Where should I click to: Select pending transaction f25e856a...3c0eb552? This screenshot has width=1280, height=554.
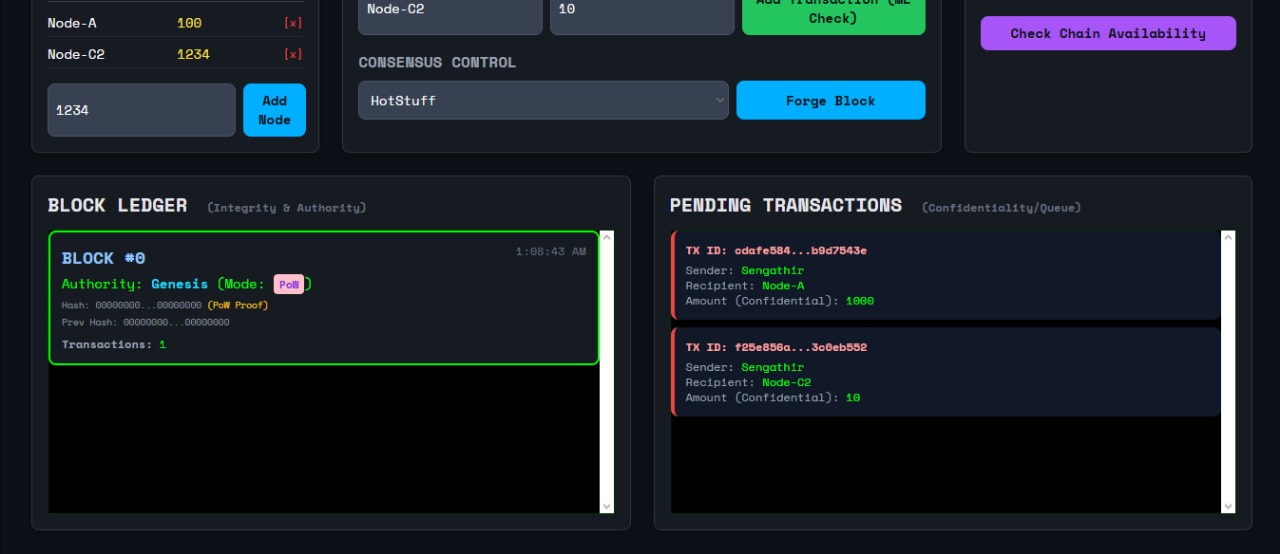click(946, 372)
